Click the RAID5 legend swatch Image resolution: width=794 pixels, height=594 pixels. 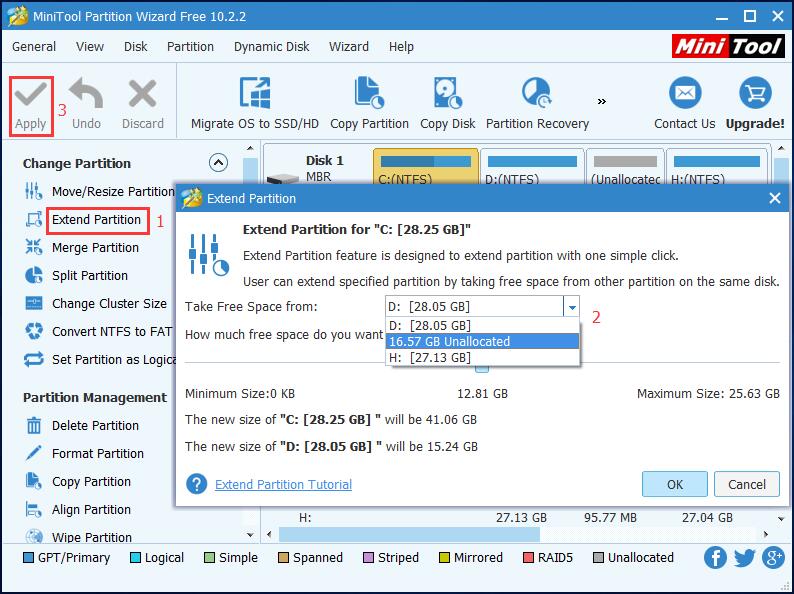coord(528,558)
